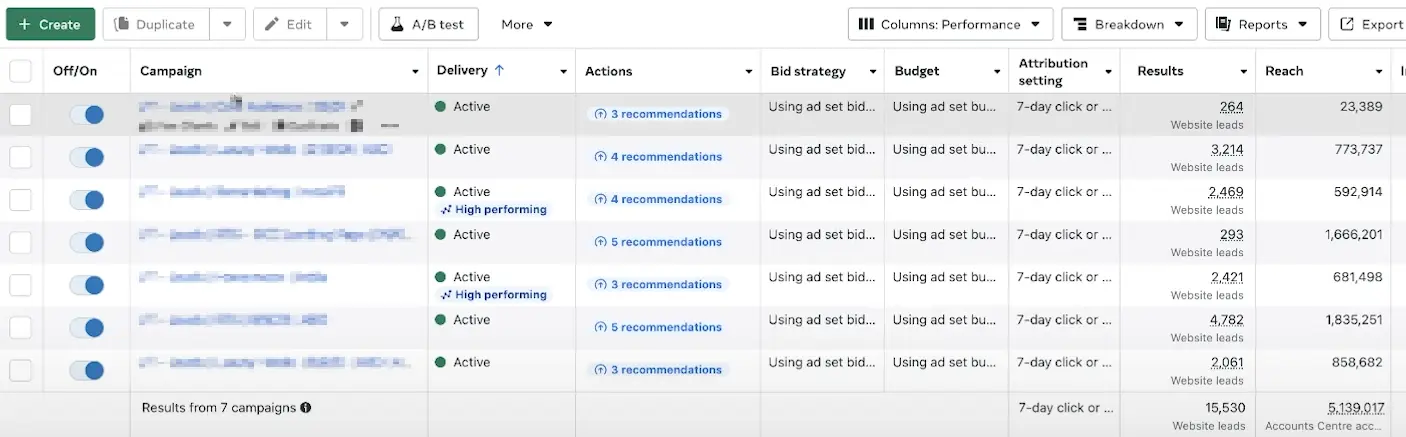Open the More menu
Image resolution: width=1406 pixels, height=437 pixels.
click(x=527, y=24)
